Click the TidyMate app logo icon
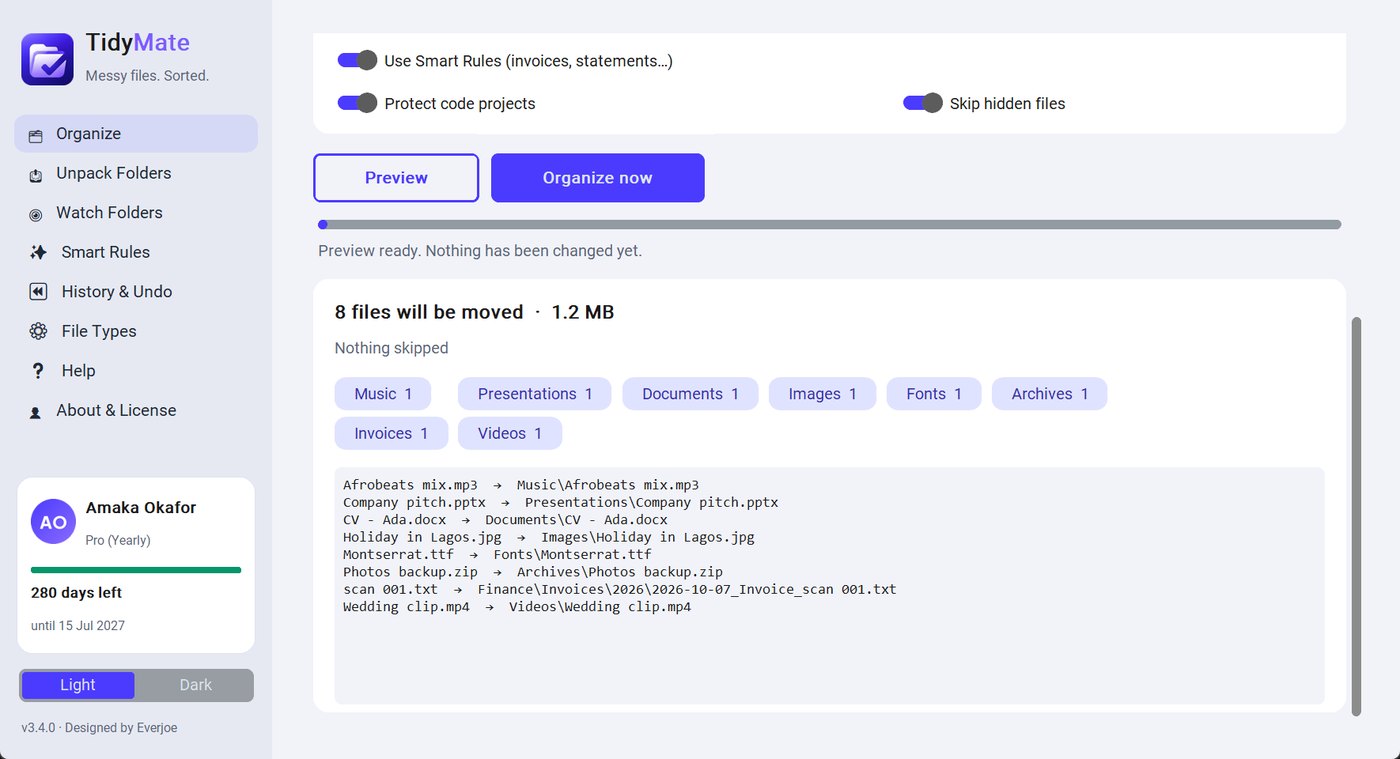 (47, 59)
